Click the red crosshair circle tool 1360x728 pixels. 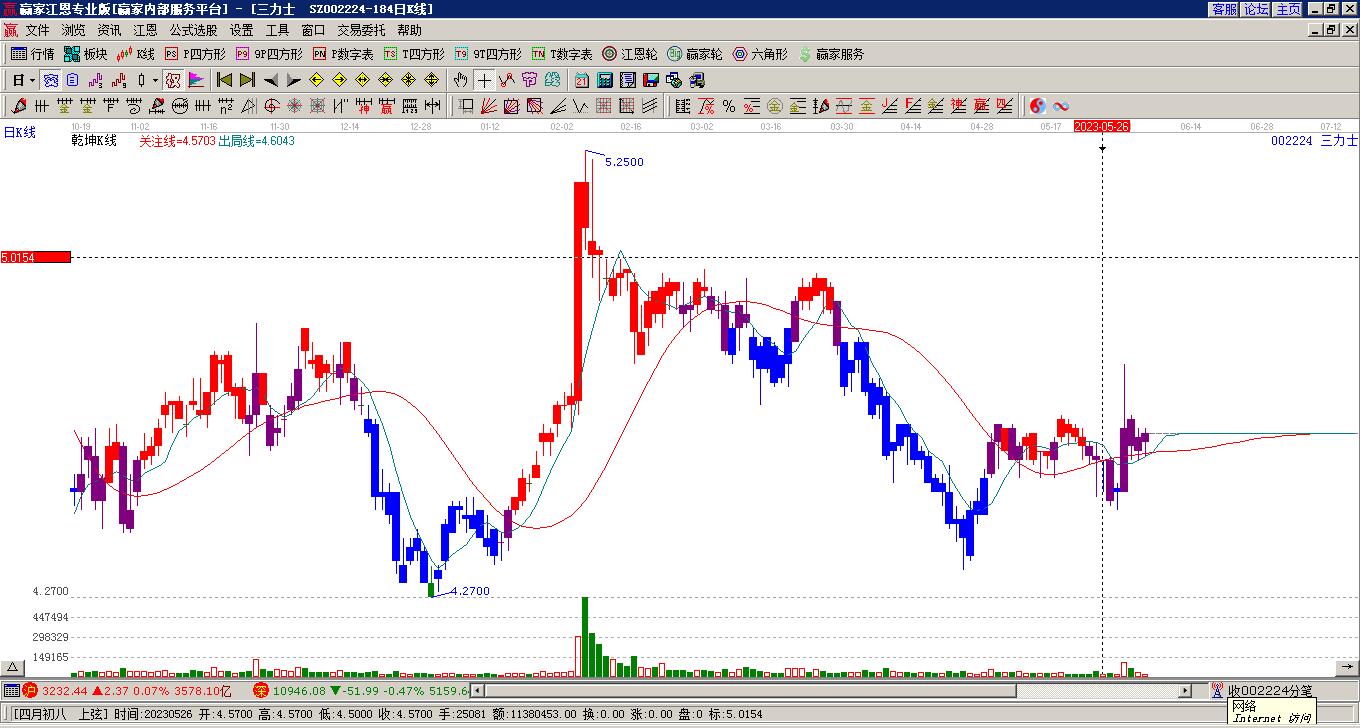click(272, 106)
